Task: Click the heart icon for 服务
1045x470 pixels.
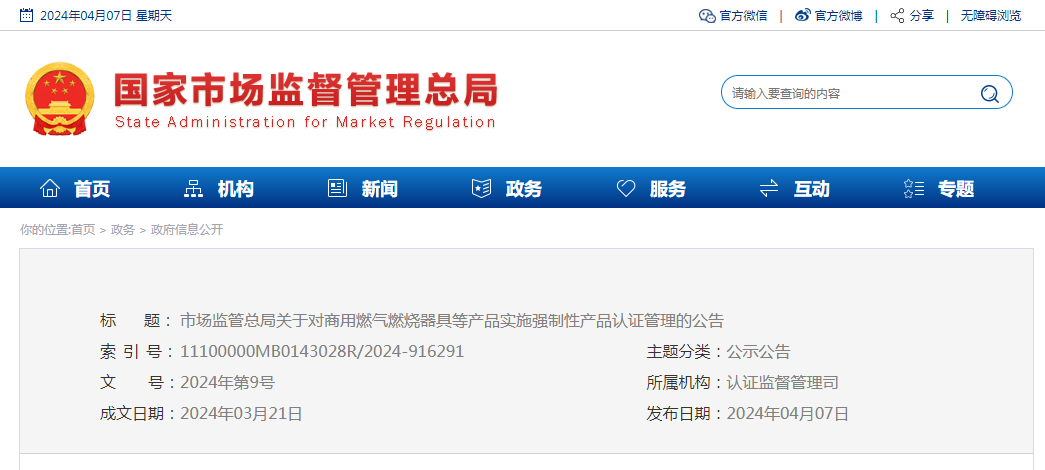Action: click(626, 189)
